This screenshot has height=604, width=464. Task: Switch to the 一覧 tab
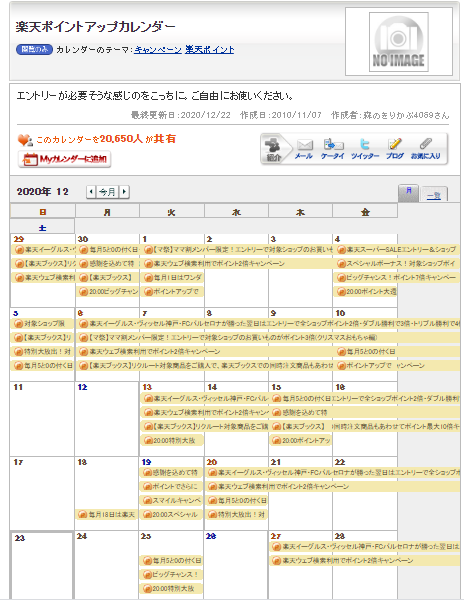coord(434,194)
